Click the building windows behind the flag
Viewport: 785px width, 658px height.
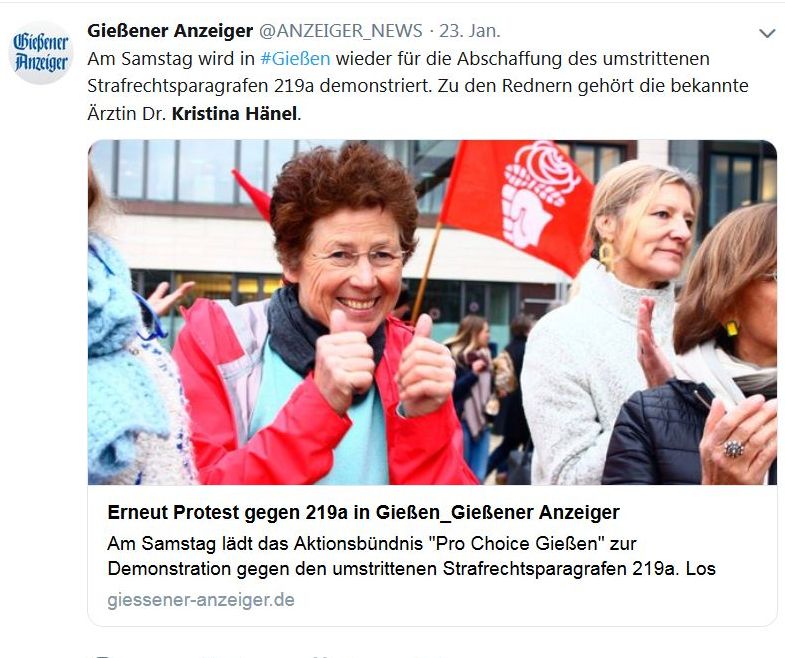tap(601, 158)
